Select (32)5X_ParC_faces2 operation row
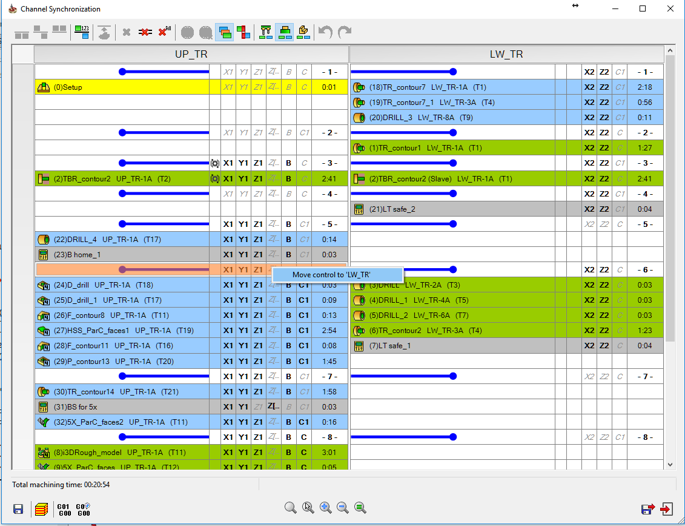This screenshot has width=685, height=526. (191, 422)
